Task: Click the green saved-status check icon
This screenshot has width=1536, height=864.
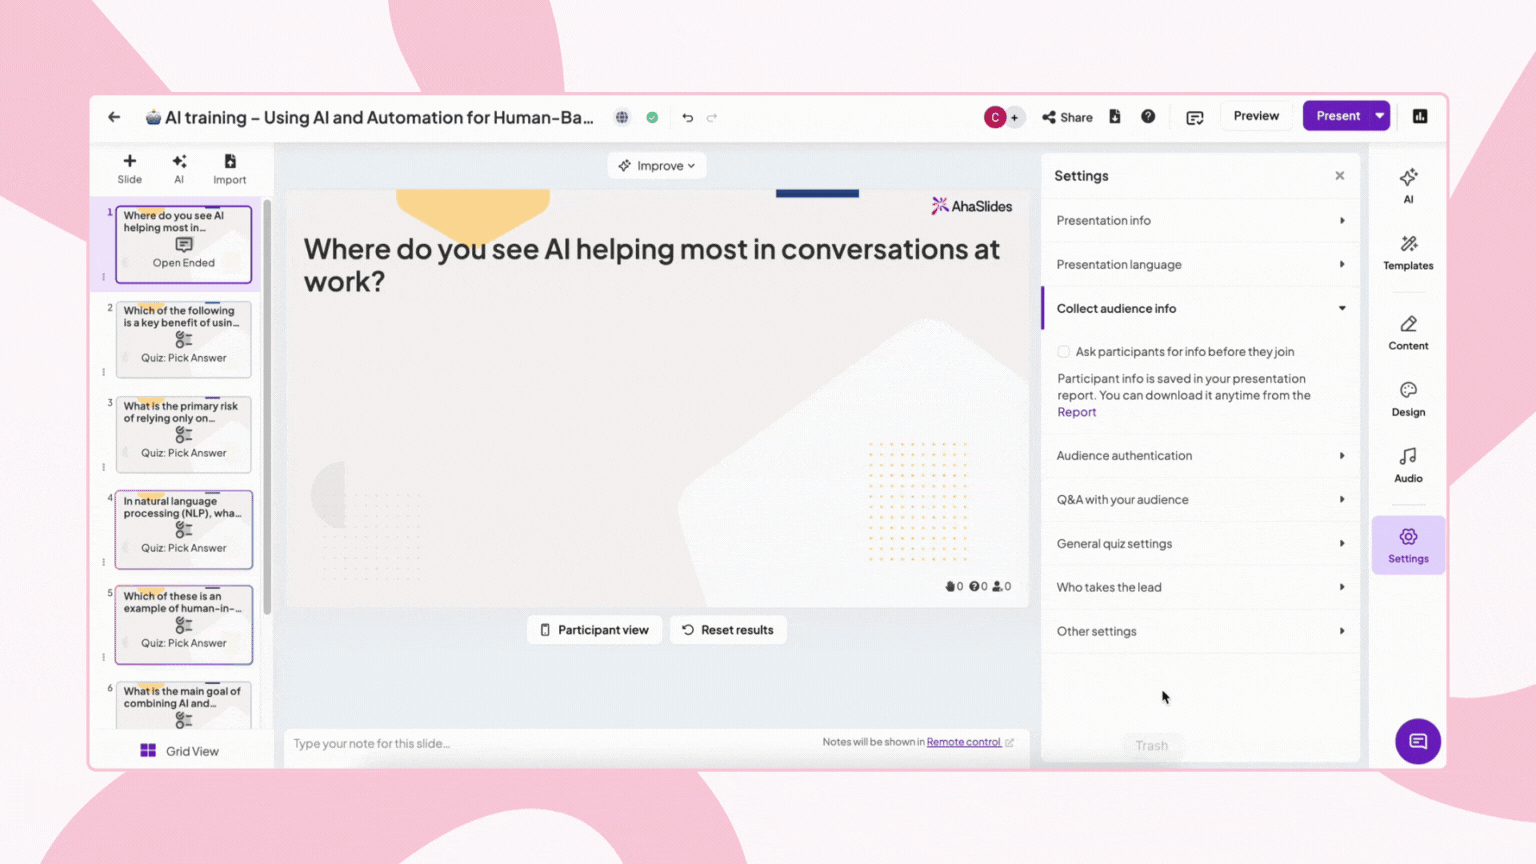Action: 652,117
